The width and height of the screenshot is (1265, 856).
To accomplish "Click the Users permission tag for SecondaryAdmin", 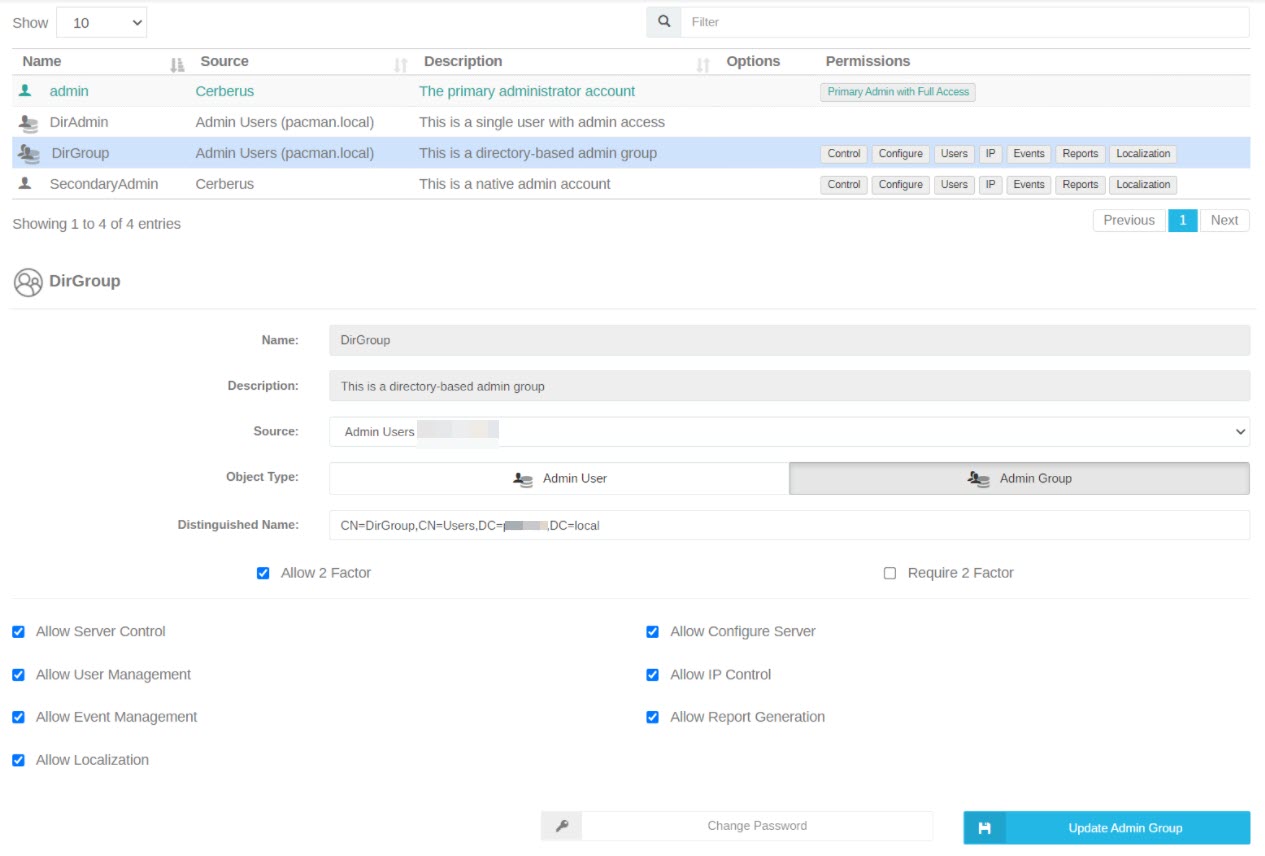I will (953, 184).
